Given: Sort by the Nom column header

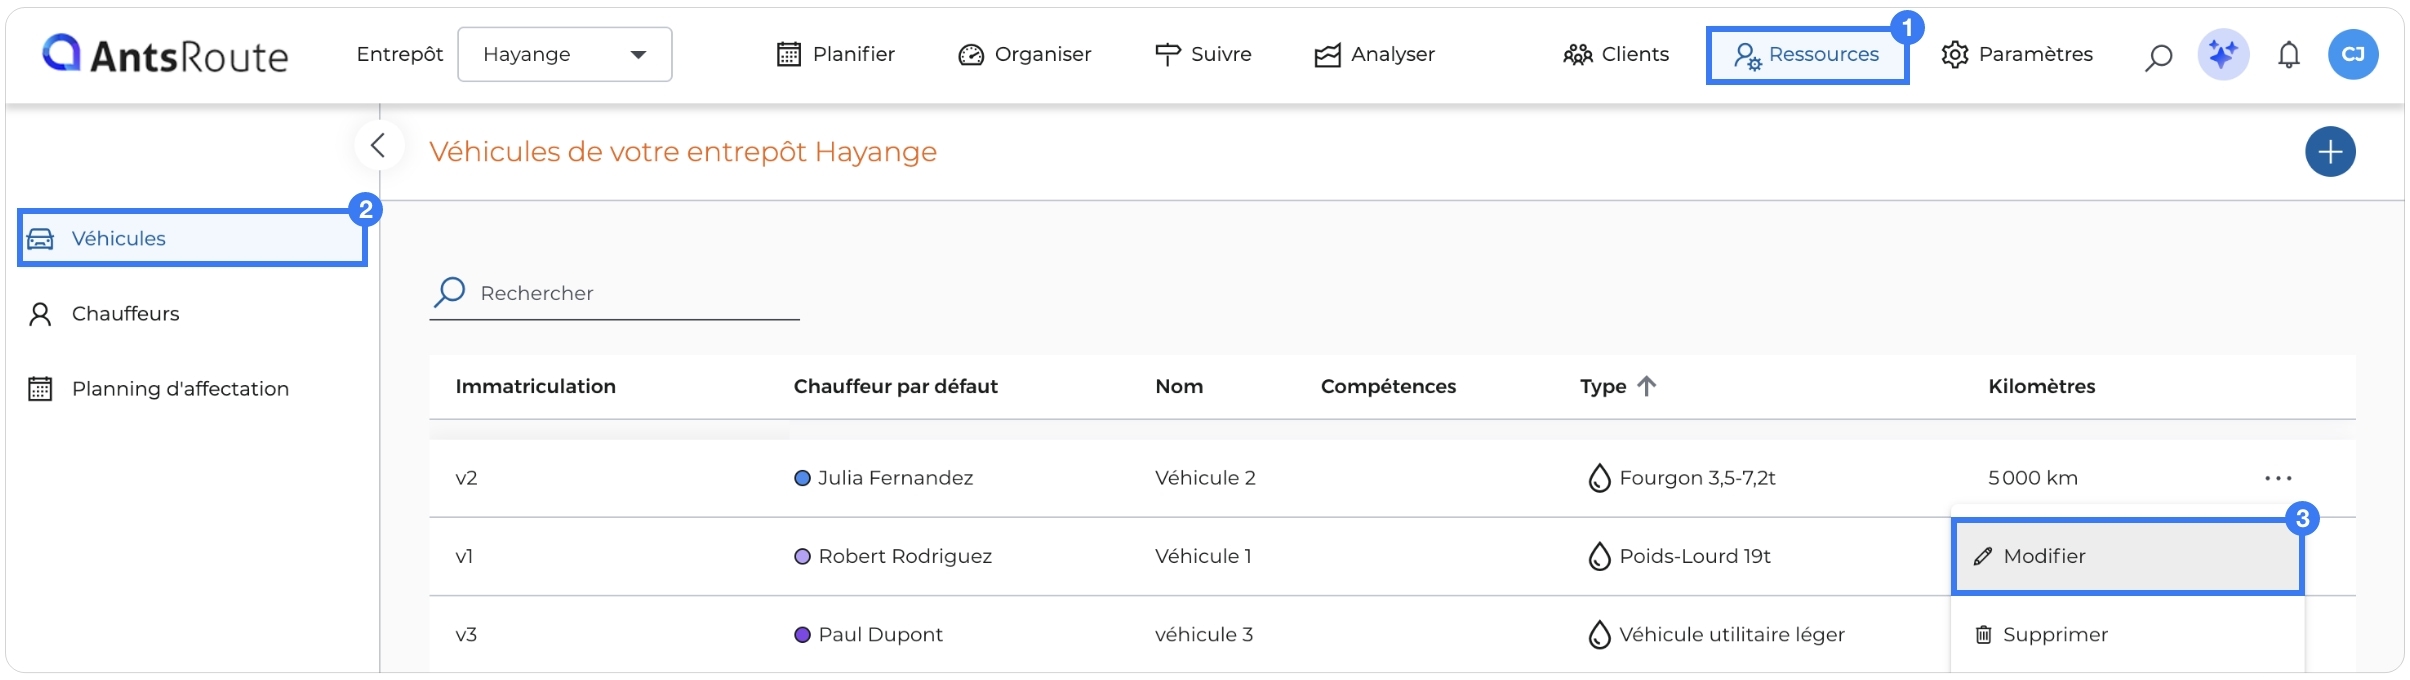Looking at the screenshot, I should (1179, 386).
